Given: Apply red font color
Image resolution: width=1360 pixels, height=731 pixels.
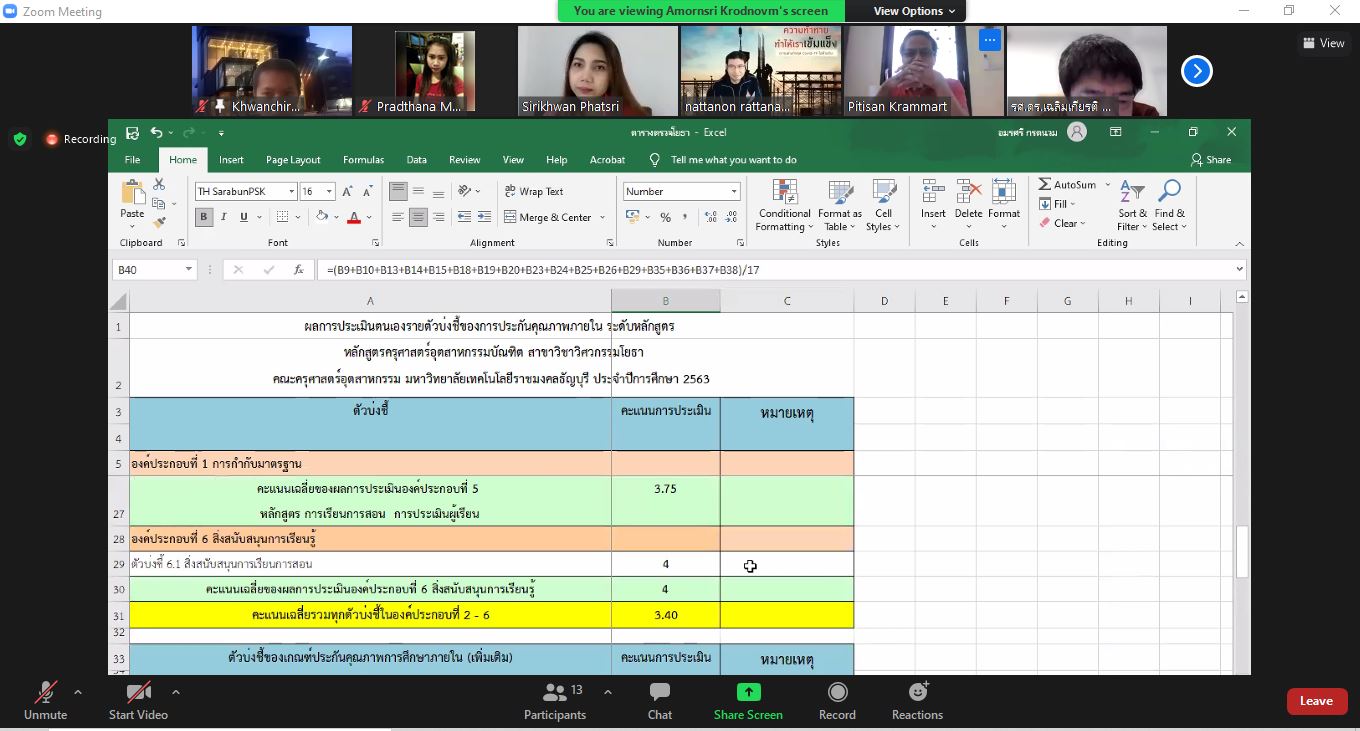Looking at the screenshot, I should 354,217.
